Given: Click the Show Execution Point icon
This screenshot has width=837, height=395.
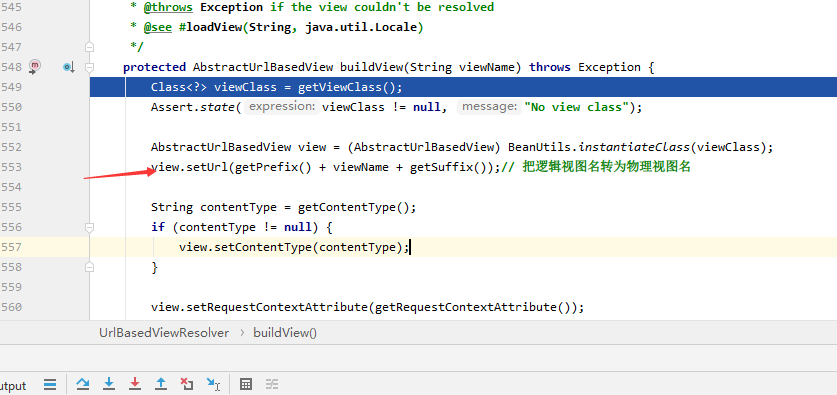Looking at the screenshot, I should [x=50, y=384].
